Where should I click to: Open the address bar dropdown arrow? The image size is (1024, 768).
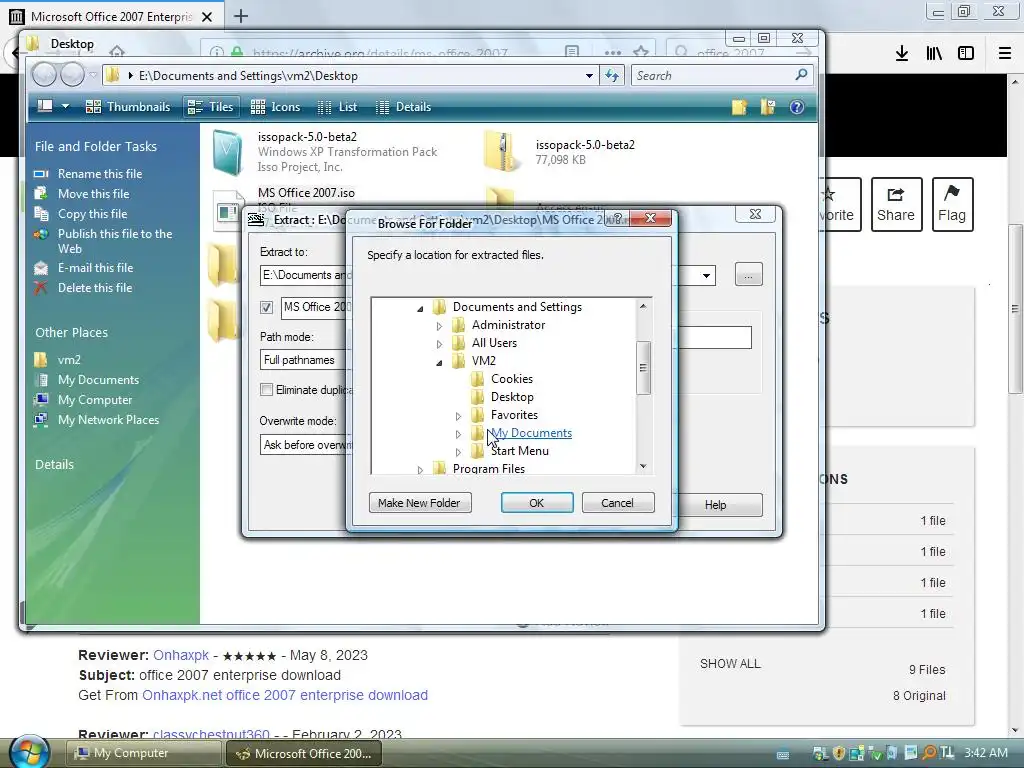point(589,76)
